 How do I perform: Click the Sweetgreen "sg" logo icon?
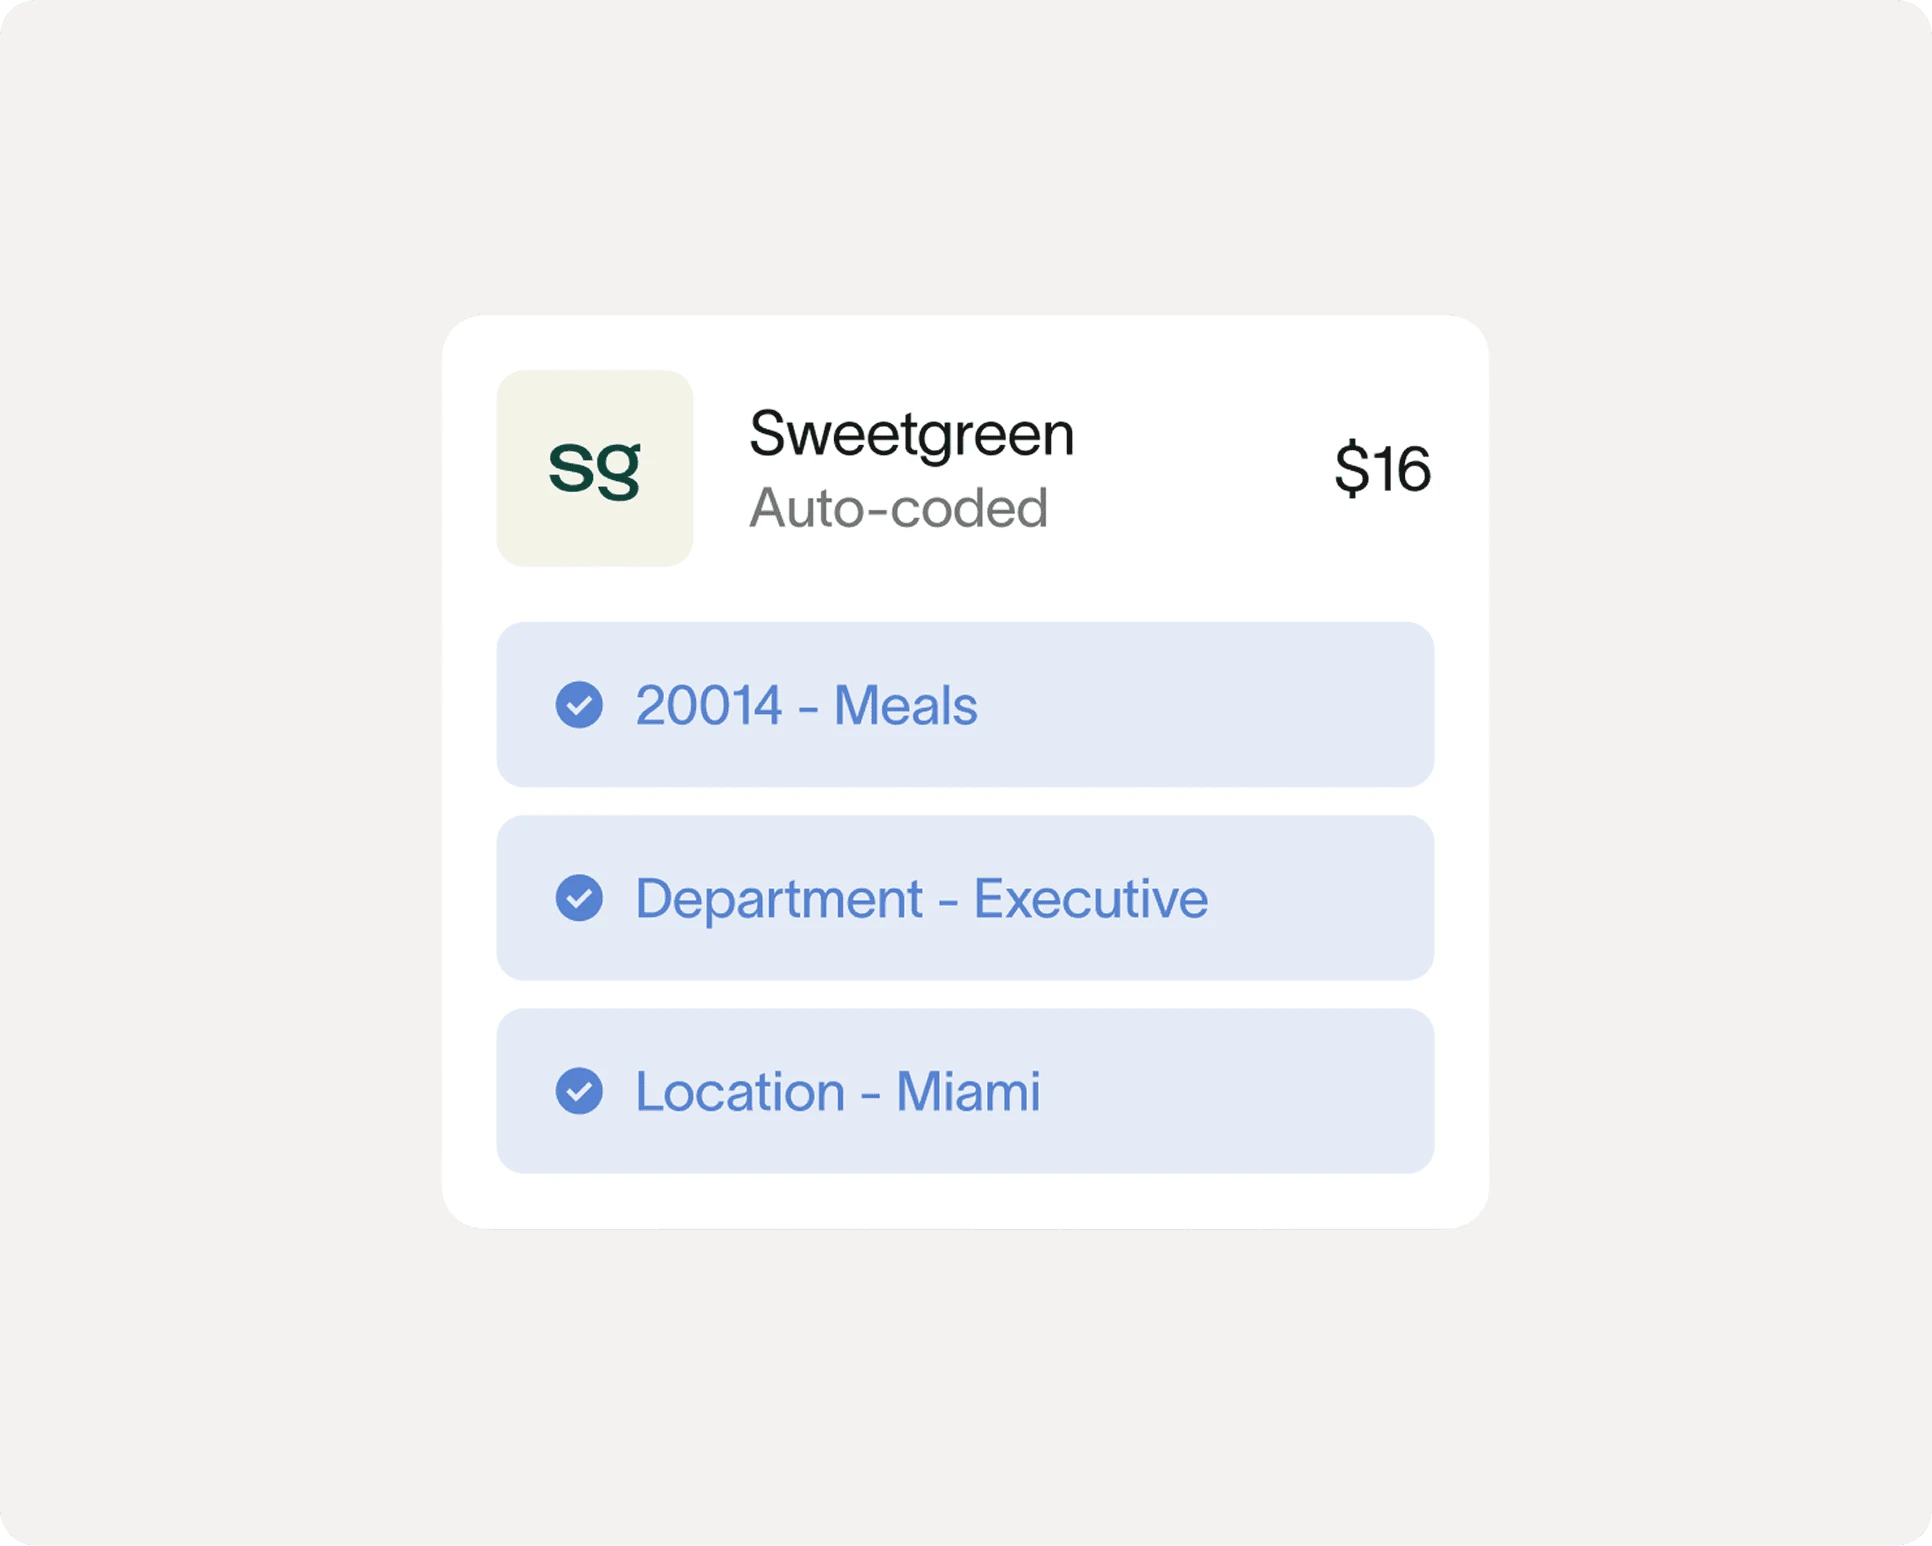(594, 468)
